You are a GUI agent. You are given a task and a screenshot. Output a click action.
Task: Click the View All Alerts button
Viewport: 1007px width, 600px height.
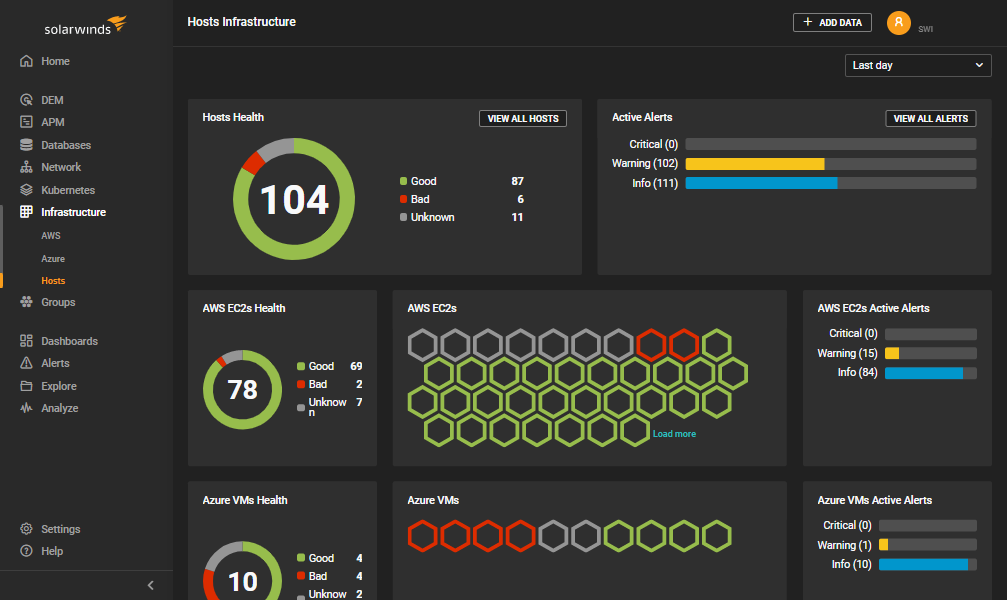tap(930, 119)
